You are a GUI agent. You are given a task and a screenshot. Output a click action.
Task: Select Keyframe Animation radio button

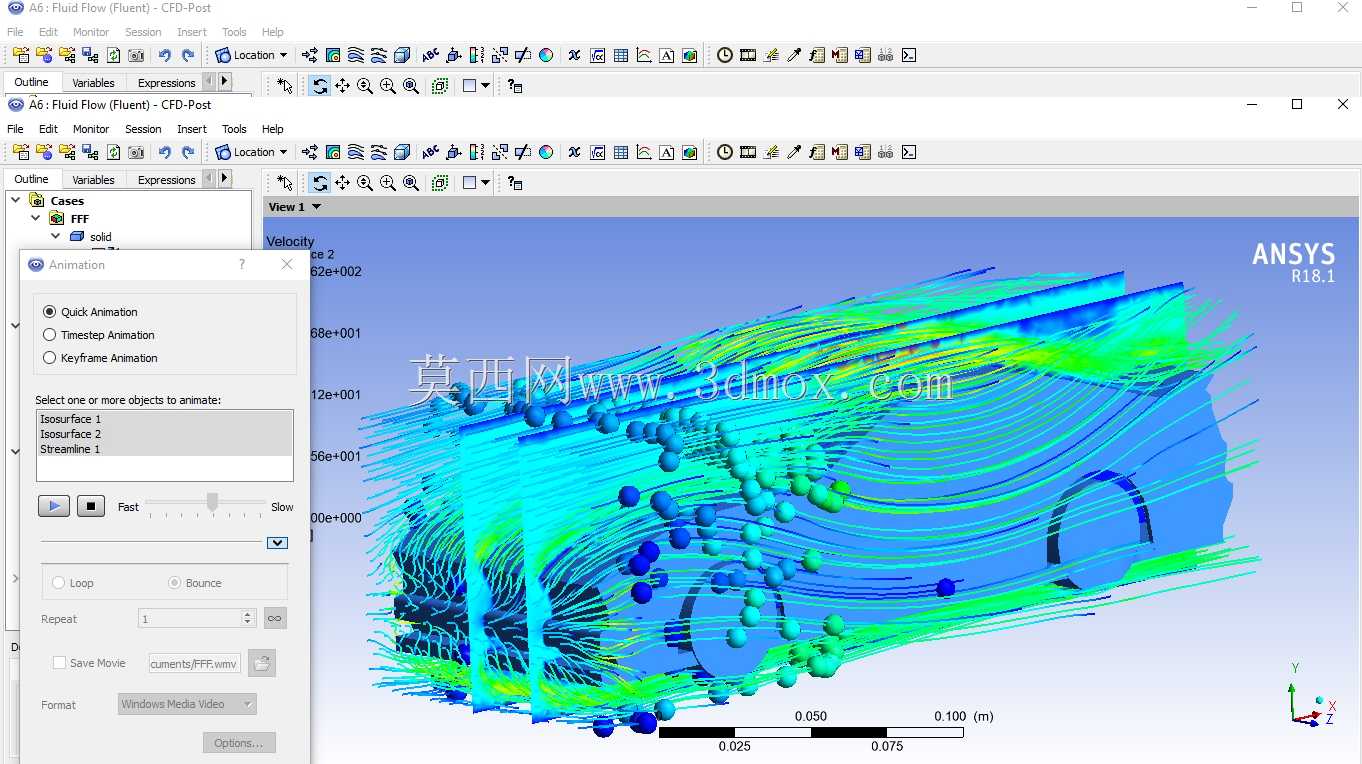[49, 358]
